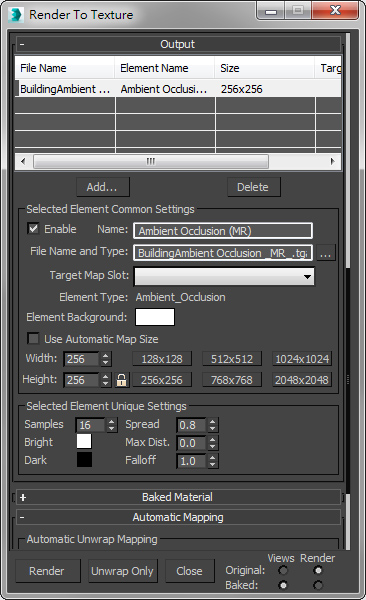The image size is (366, 600).
Task: Click the File Name column header
Action: click(65, 68)
